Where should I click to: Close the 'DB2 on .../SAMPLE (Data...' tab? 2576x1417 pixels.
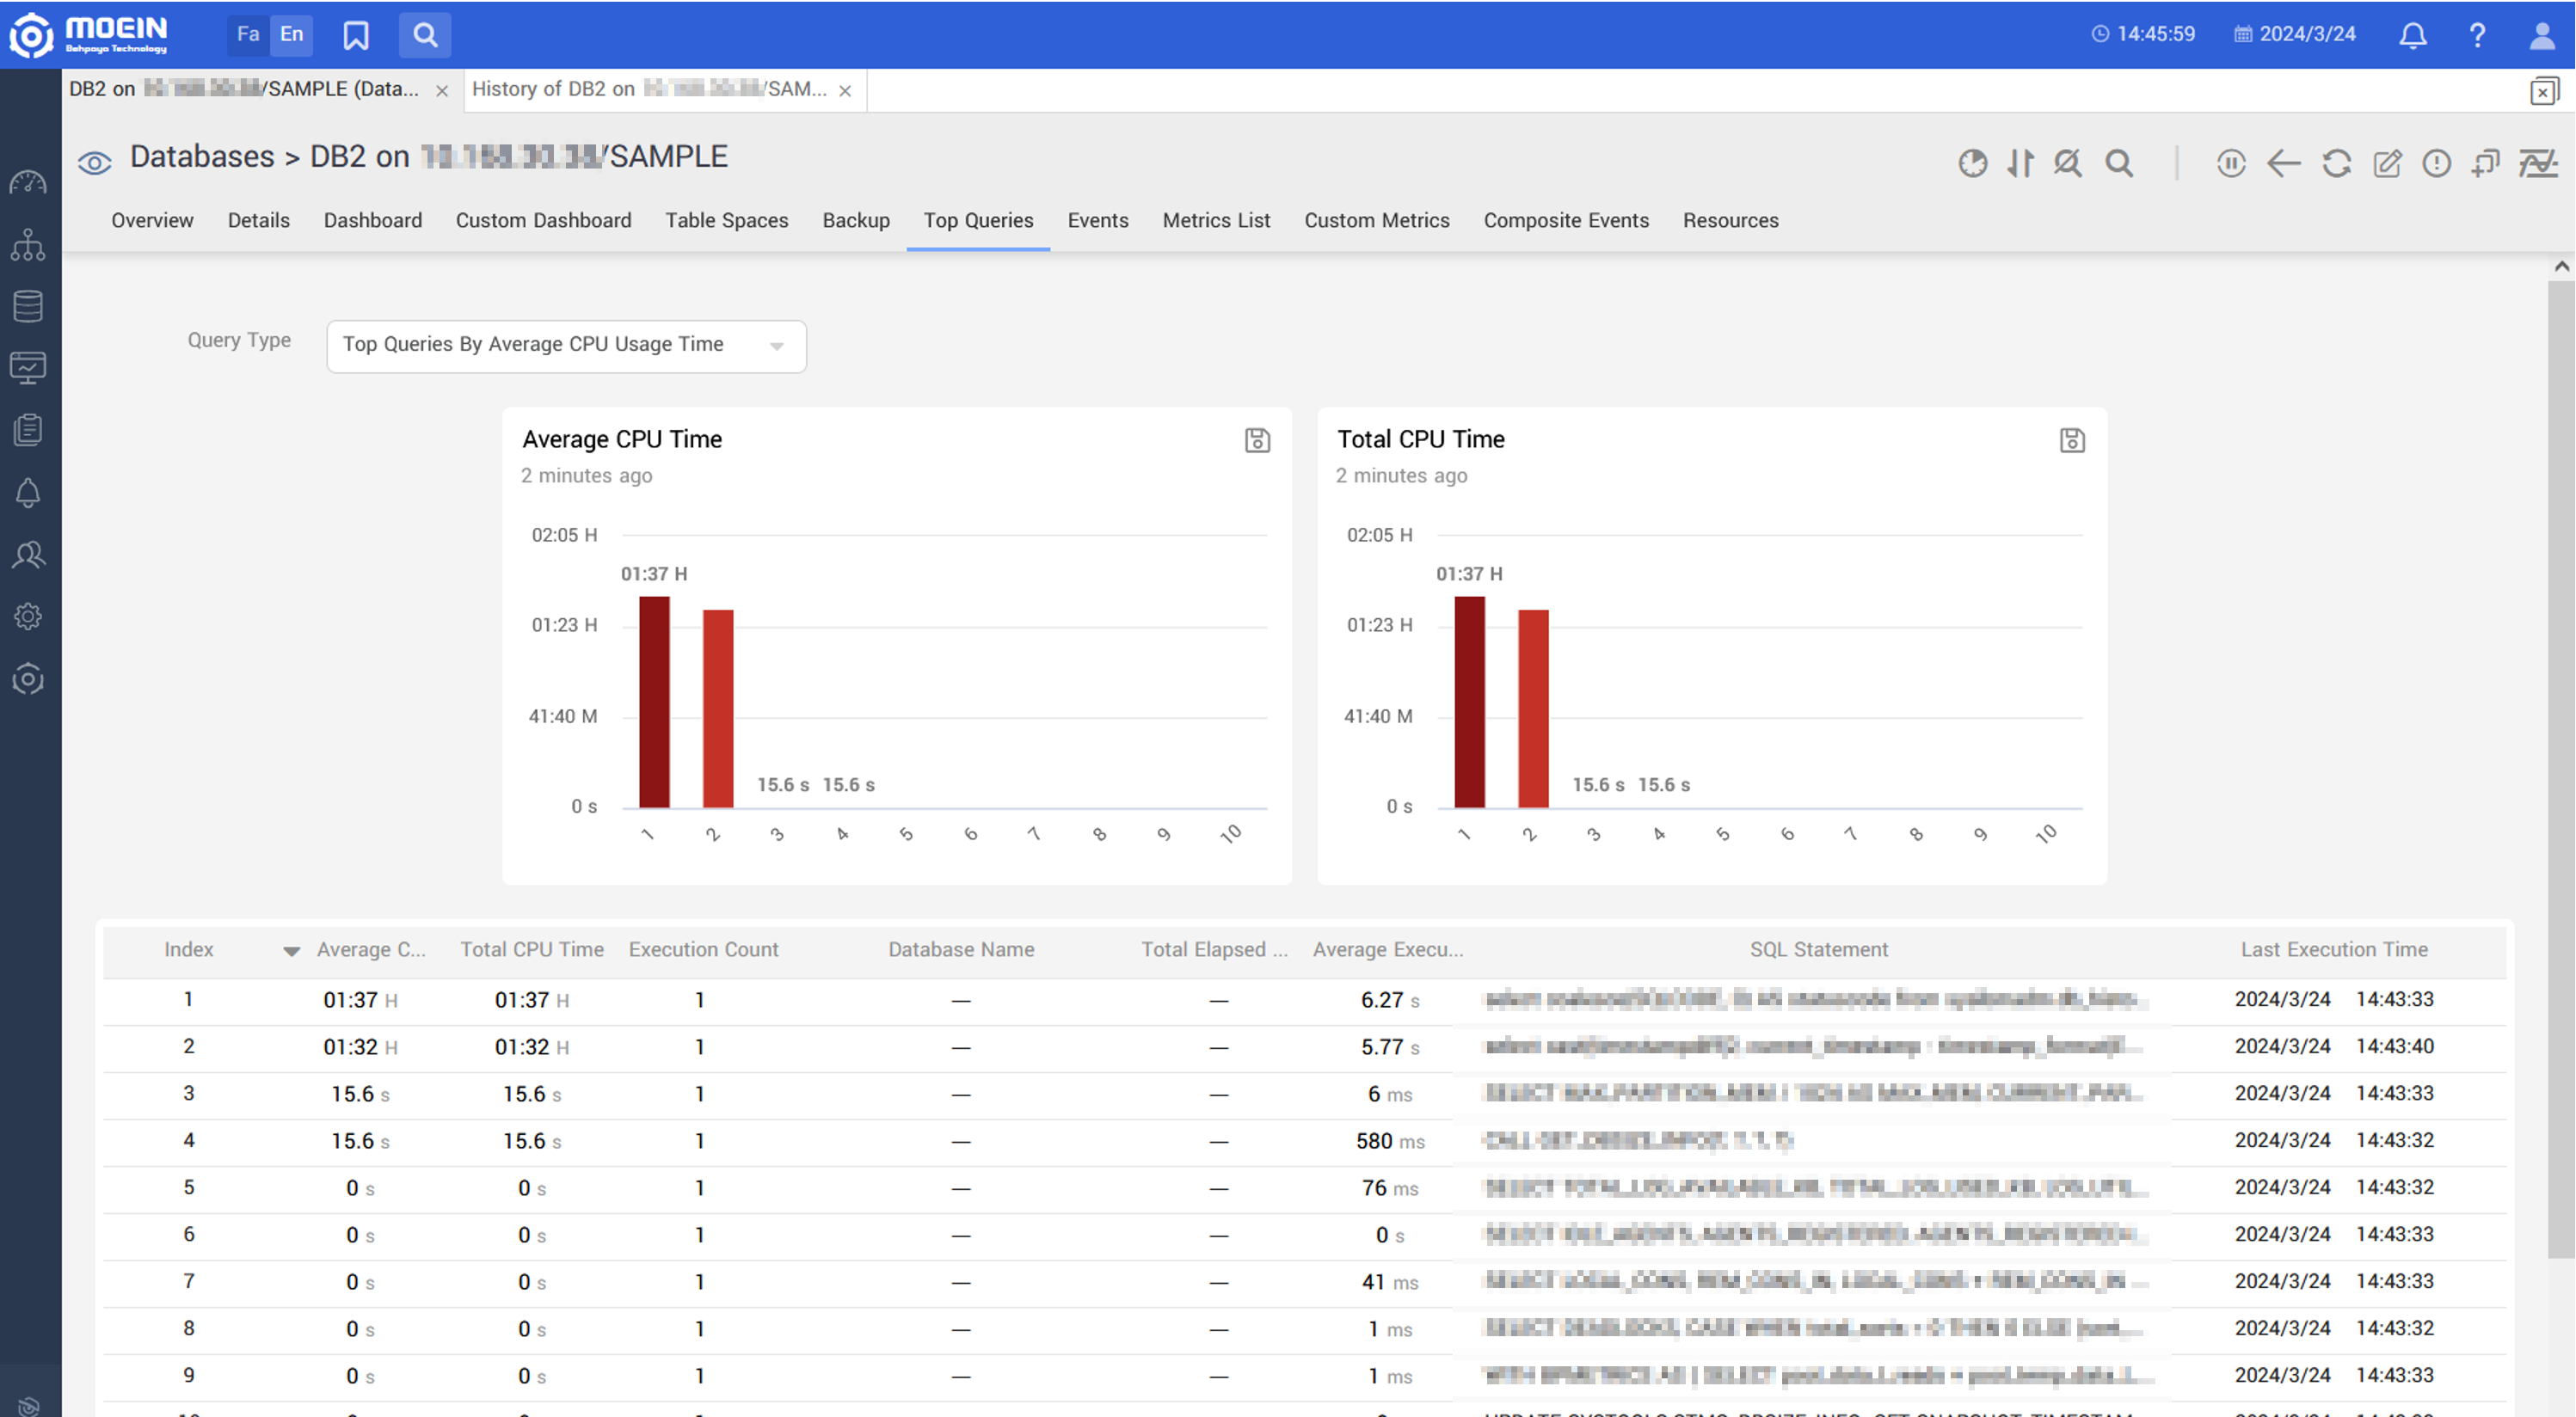click(442, 91)
